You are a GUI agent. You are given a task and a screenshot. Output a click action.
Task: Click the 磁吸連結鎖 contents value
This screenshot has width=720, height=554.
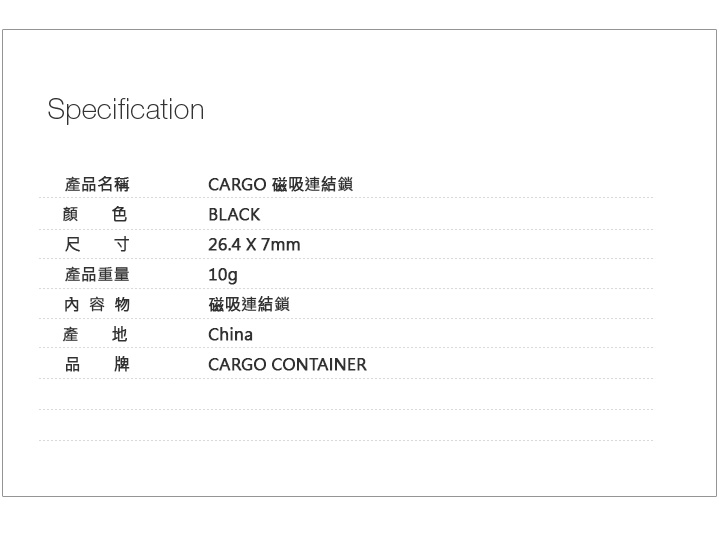(x=249, y=304)
